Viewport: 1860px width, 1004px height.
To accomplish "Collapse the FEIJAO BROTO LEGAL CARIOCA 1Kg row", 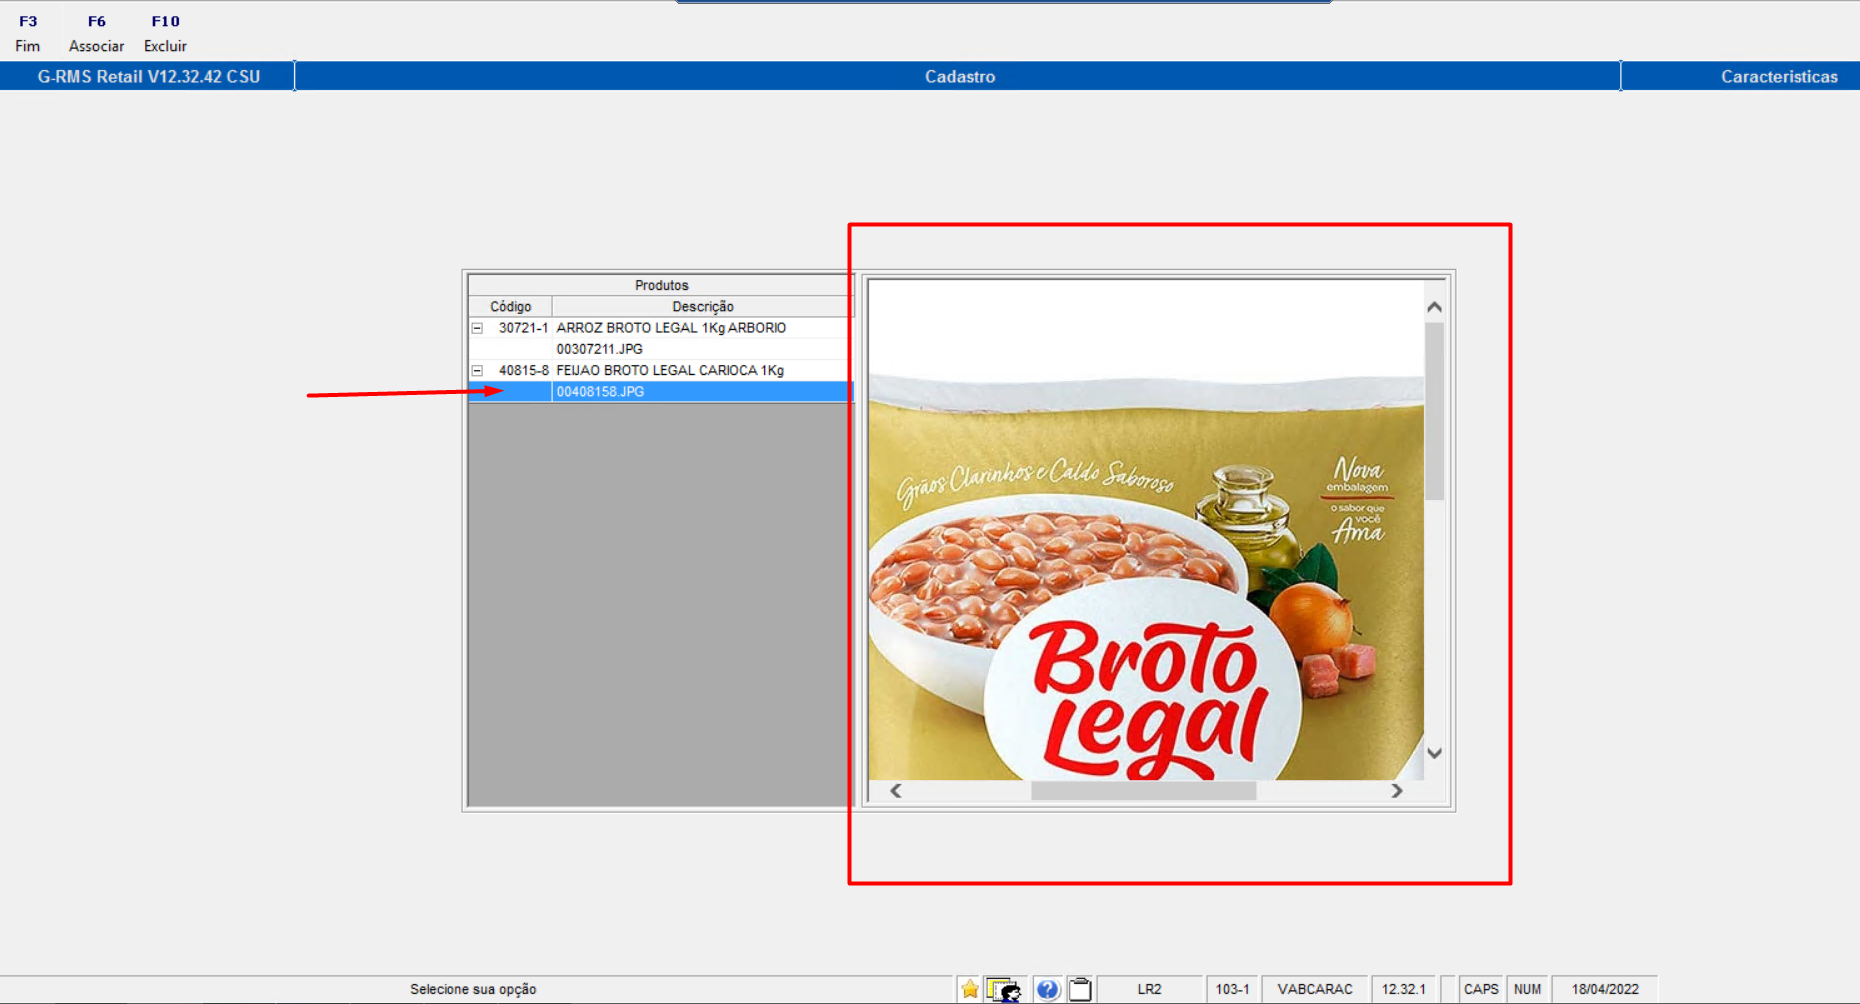I will (x=477, y=370).
